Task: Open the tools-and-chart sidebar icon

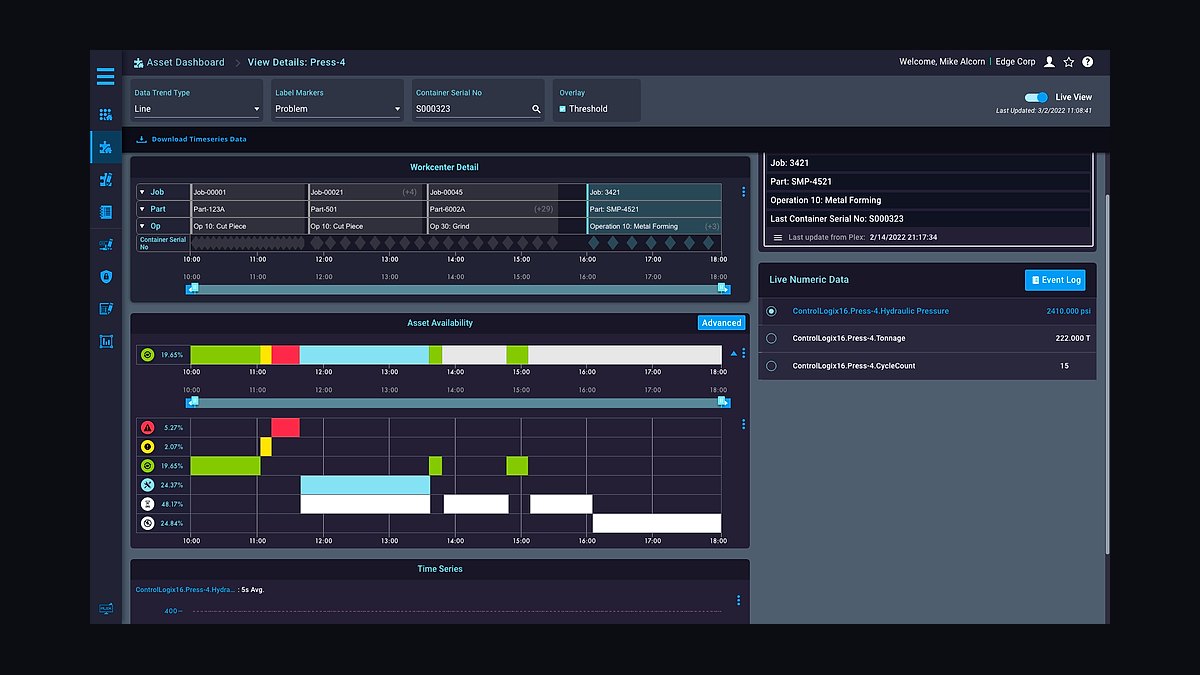Action: pyautogui.click(x=105, y=179)
